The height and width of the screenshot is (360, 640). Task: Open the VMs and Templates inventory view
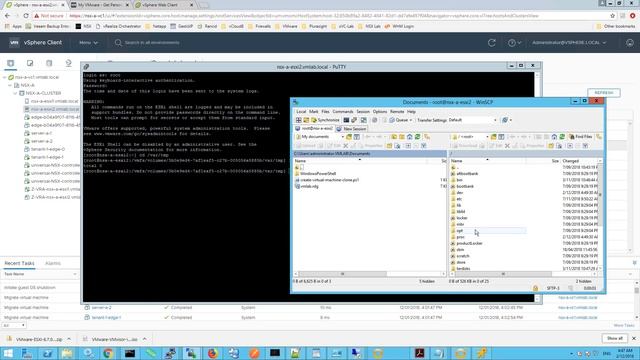(30, 63)
